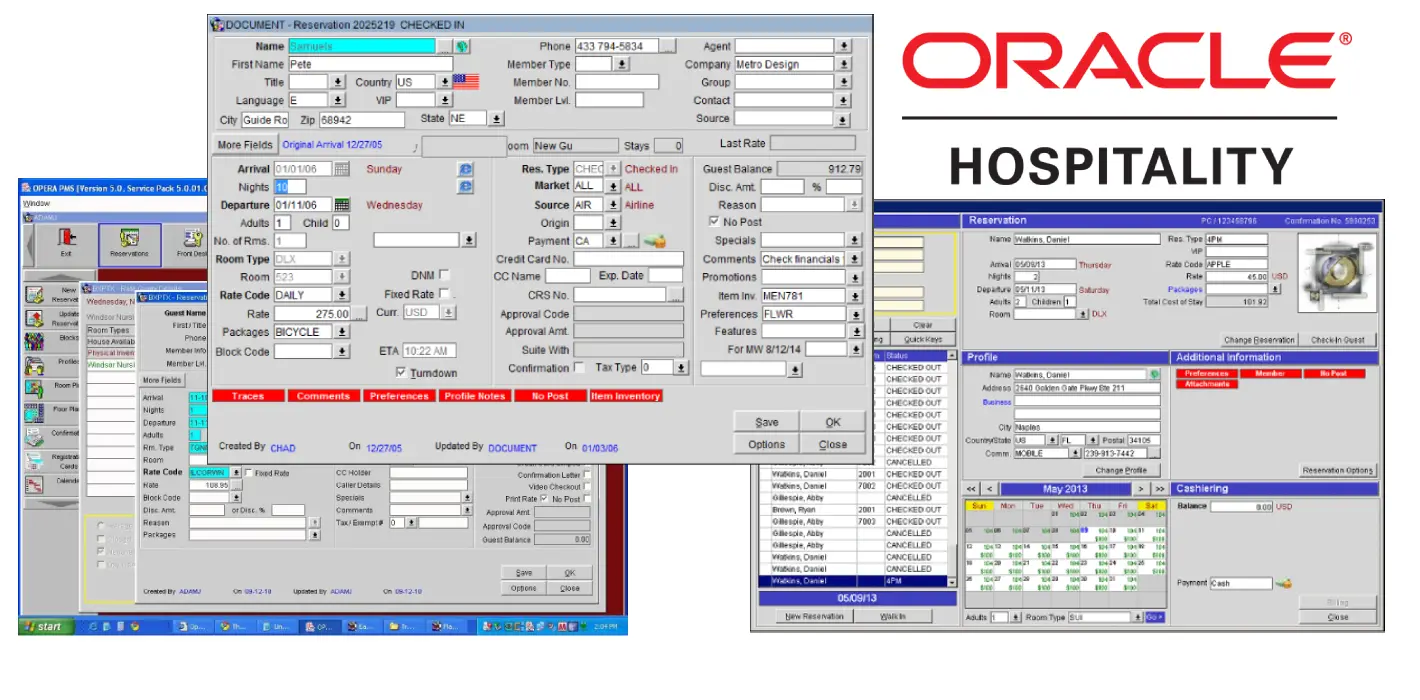Screen dimensions: 1420x700
Task: Click the red Attachments indicator in Additional Information
Action: (1209, 384)
